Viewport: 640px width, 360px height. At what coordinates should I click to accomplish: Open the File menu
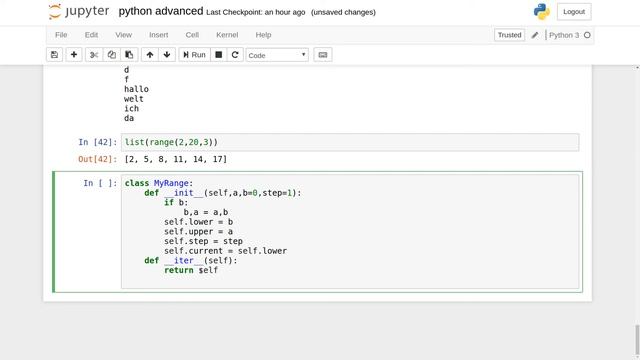(61, 35)
